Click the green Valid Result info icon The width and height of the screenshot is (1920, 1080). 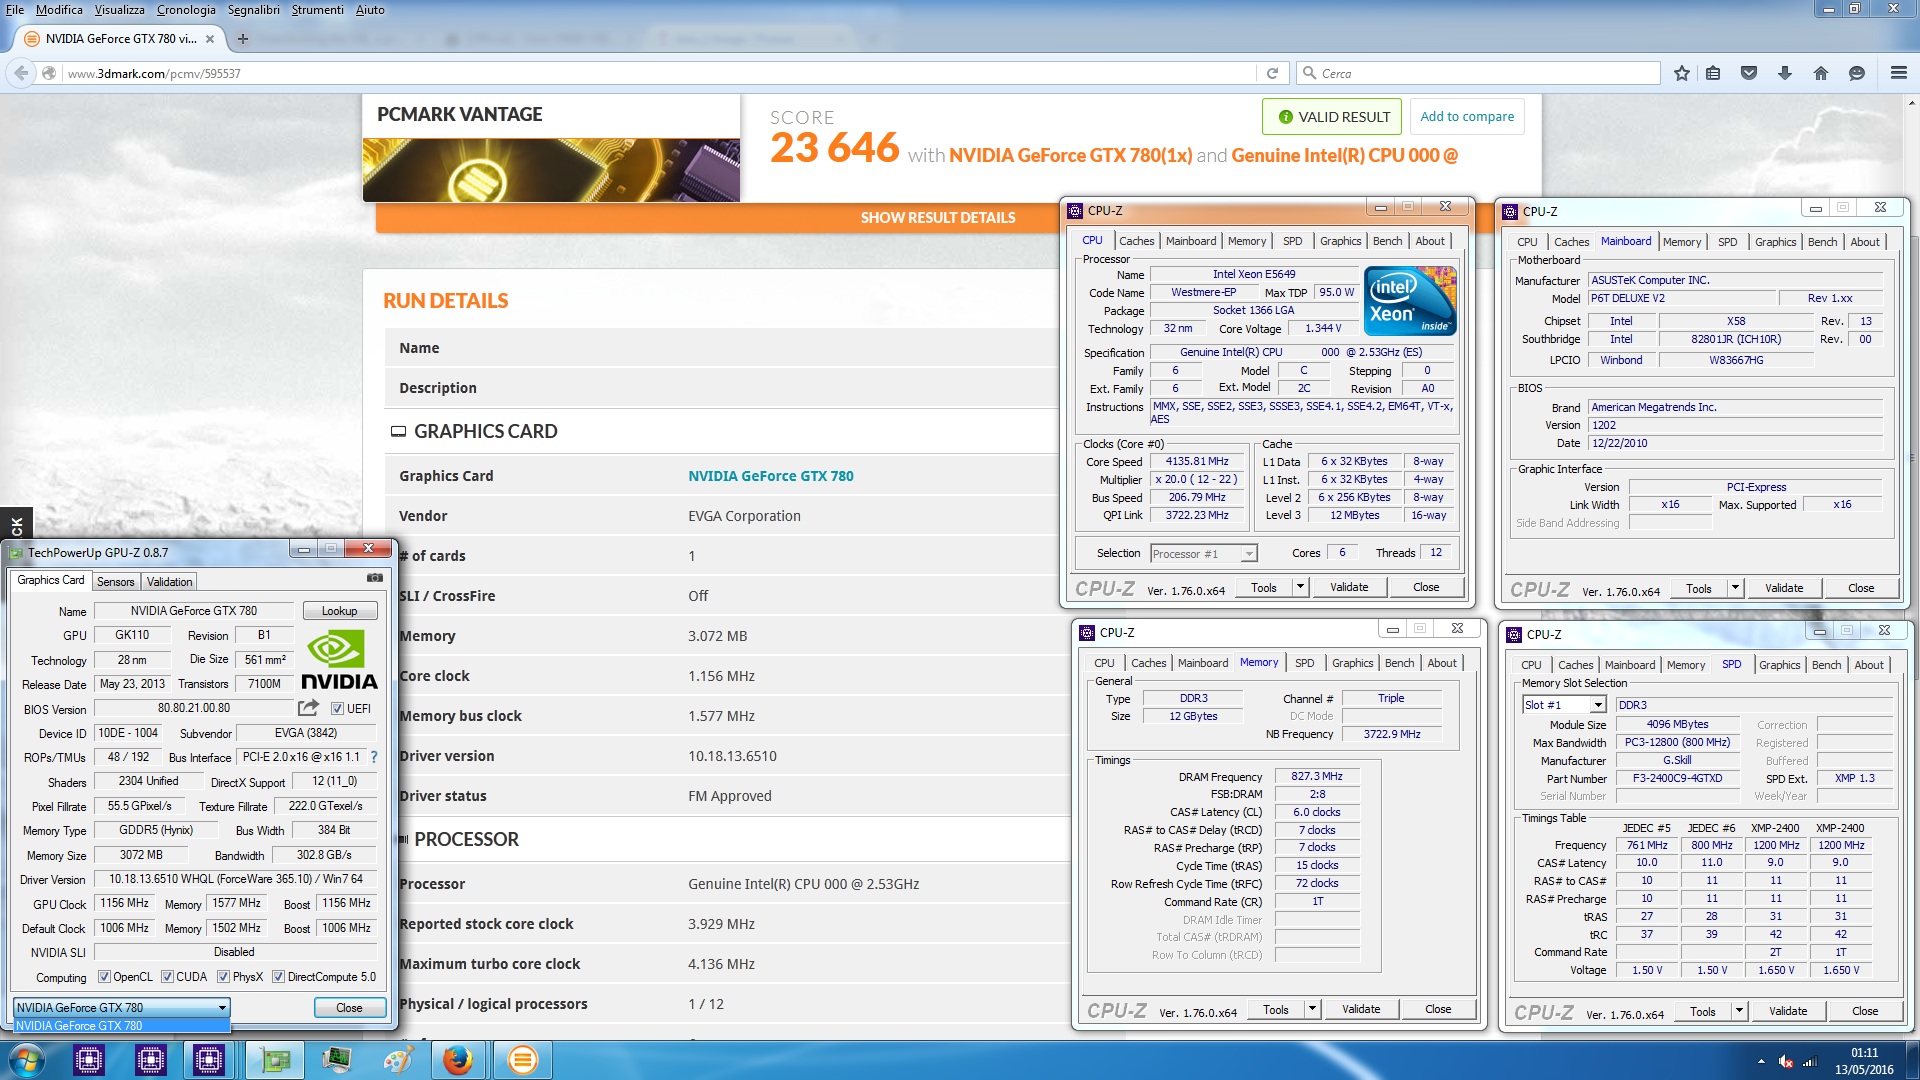point(1286,117)
